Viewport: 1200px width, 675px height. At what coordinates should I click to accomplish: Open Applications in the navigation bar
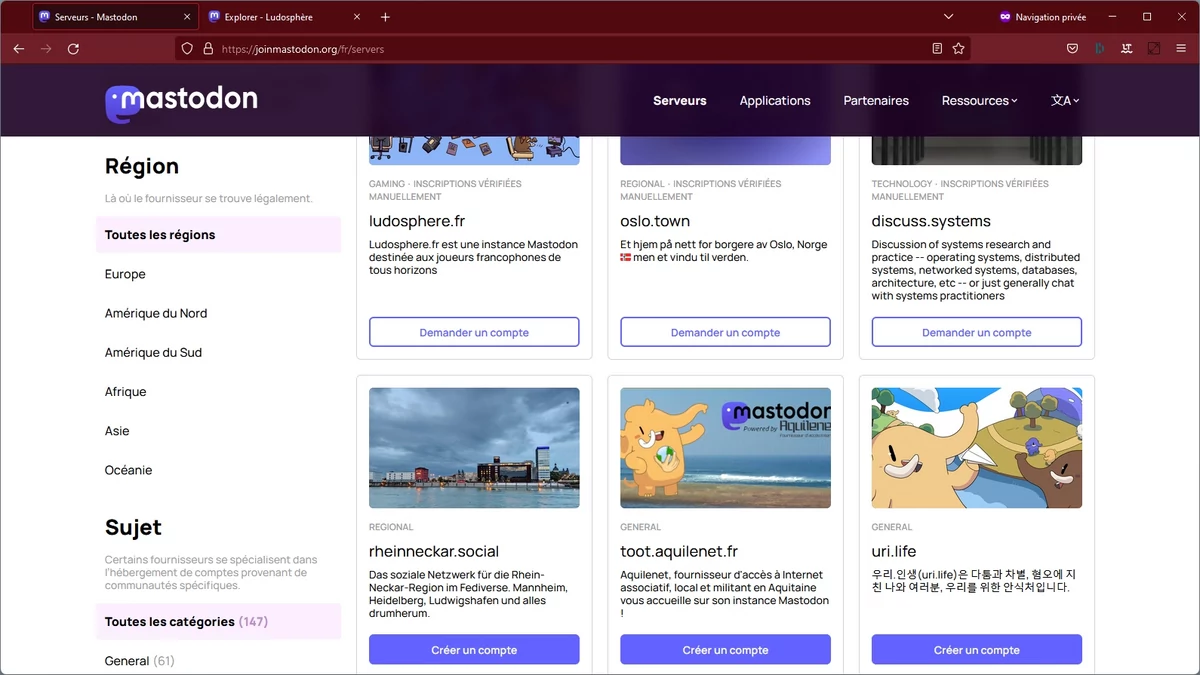(775, 100)
